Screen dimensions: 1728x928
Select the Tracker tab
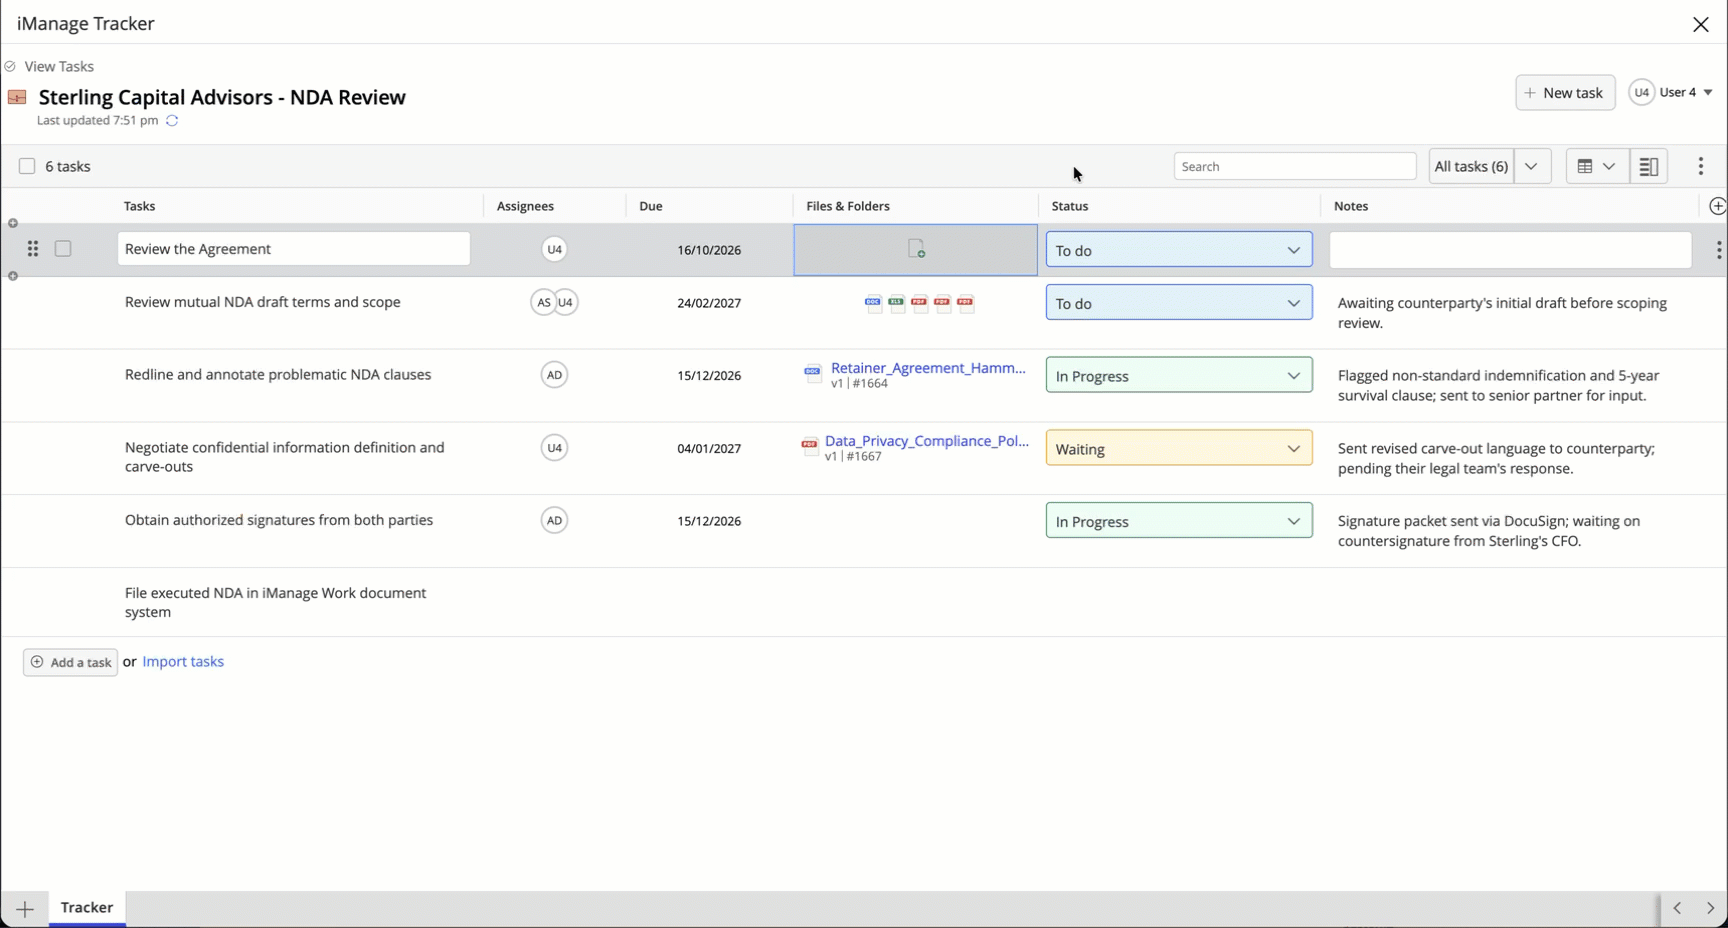[87, 908]
